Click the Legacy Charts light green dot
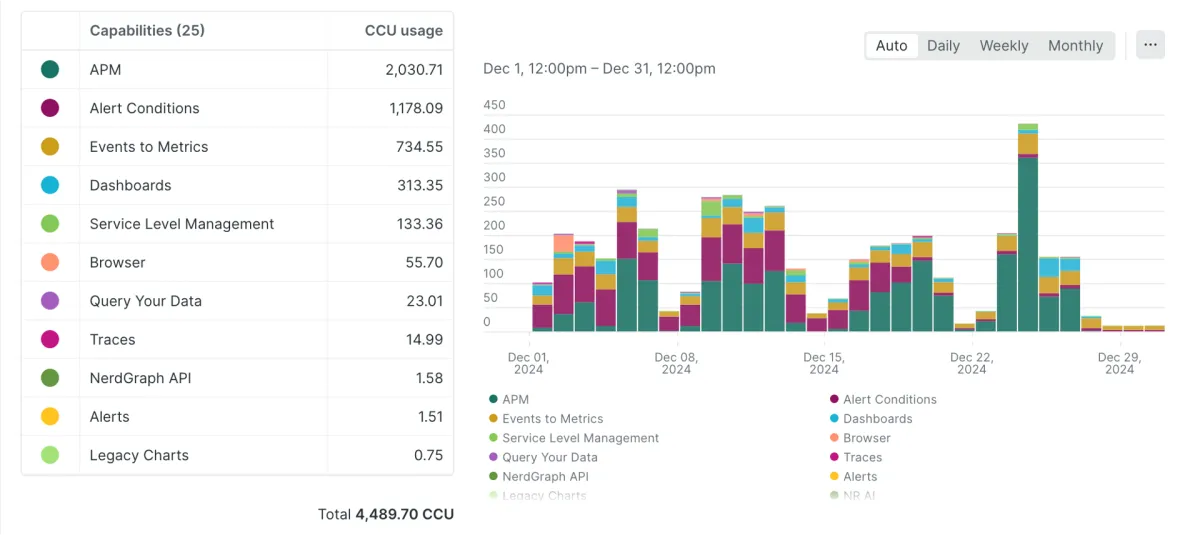The image size is (1200, 535). (50, 455)
